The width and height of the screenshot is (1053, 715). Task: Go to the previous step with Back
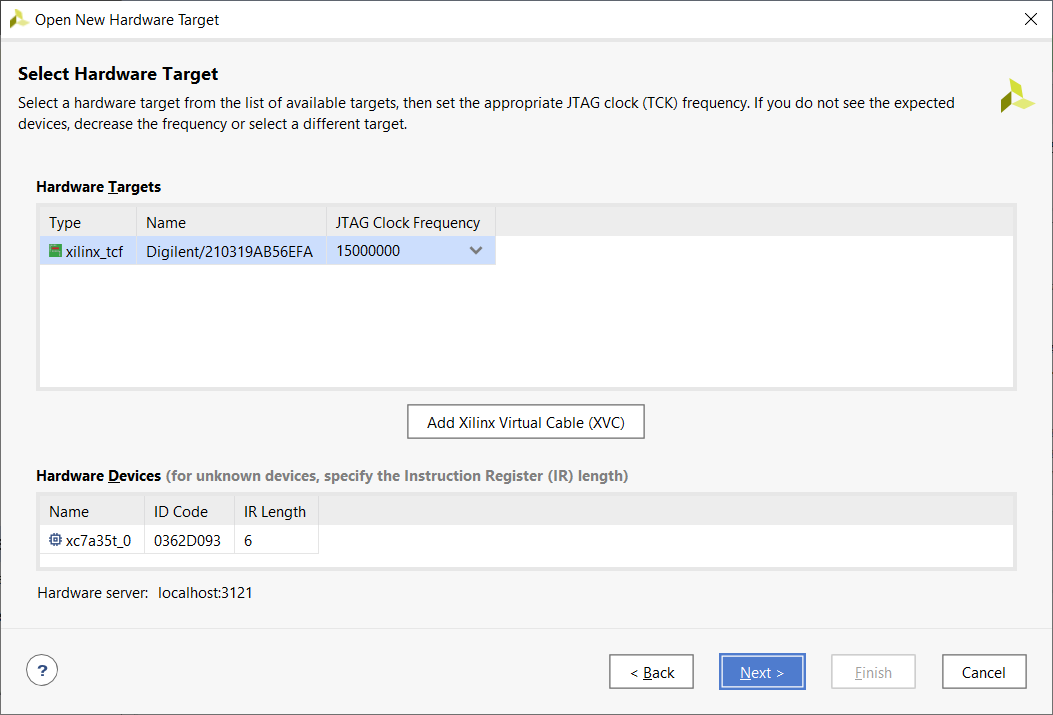point(651,672)
